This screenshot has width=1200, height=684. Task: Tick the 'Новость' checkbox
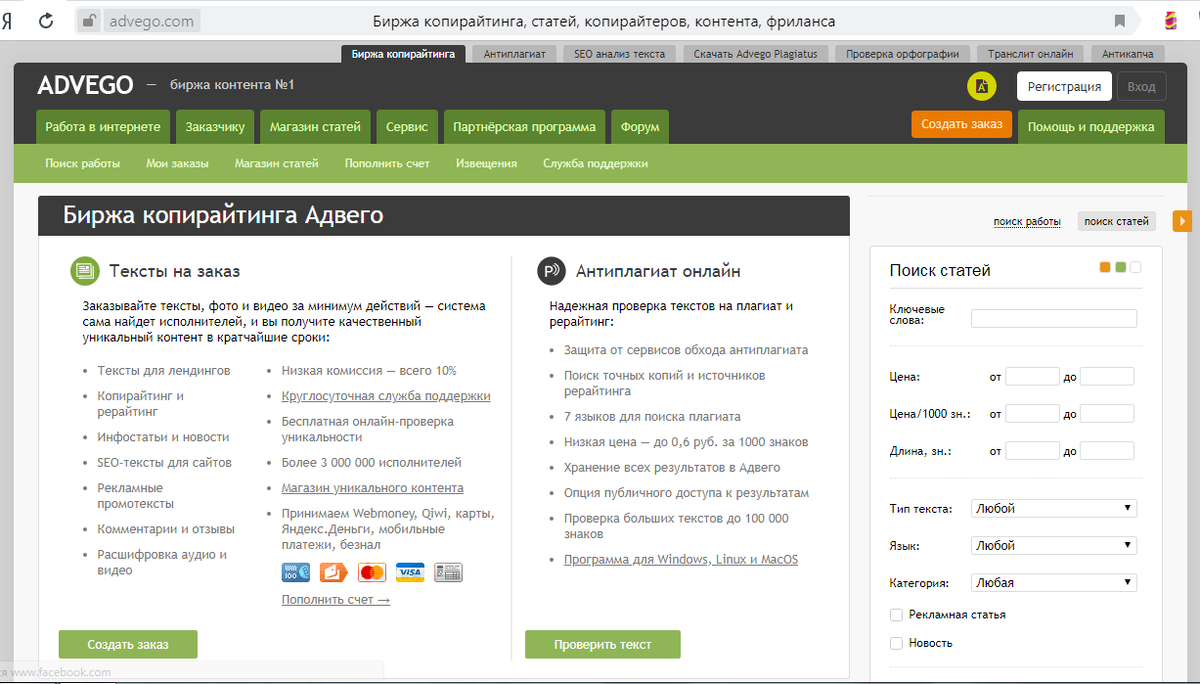pyautogui.click(x=897, y=643)
